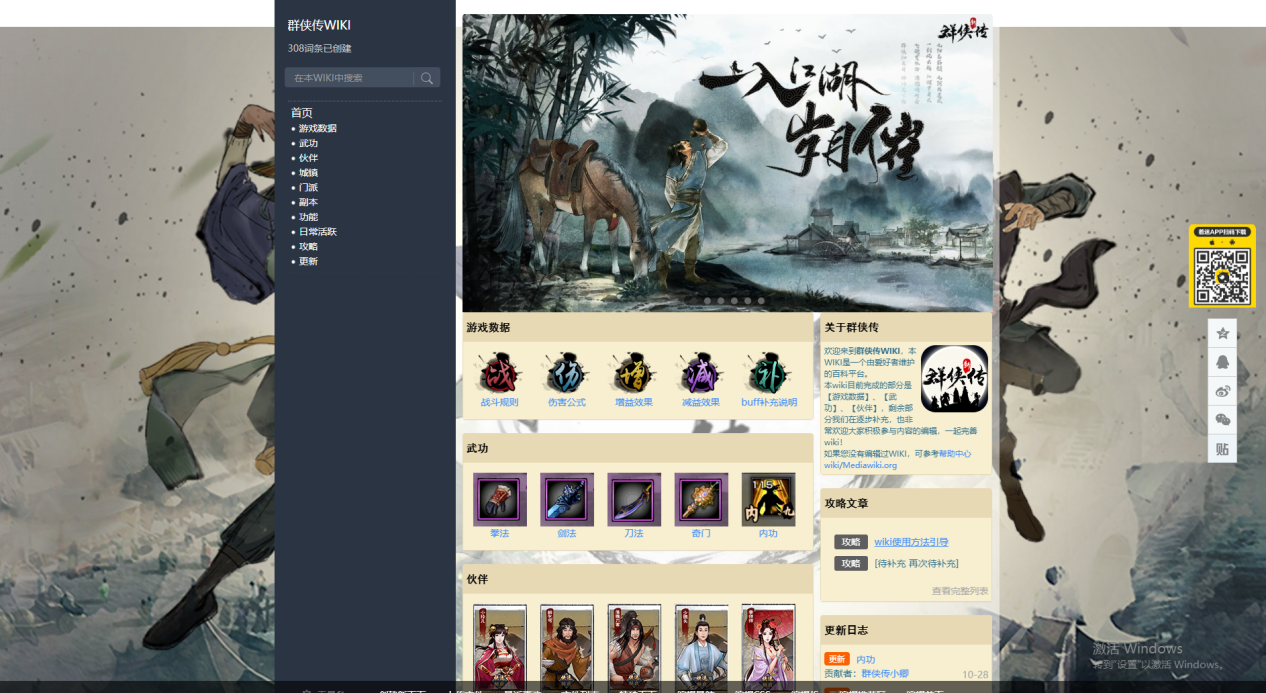1266x693 pixels.
Task: Select the 奇门 weapon skill icon
Action: [x=701, y=499]
